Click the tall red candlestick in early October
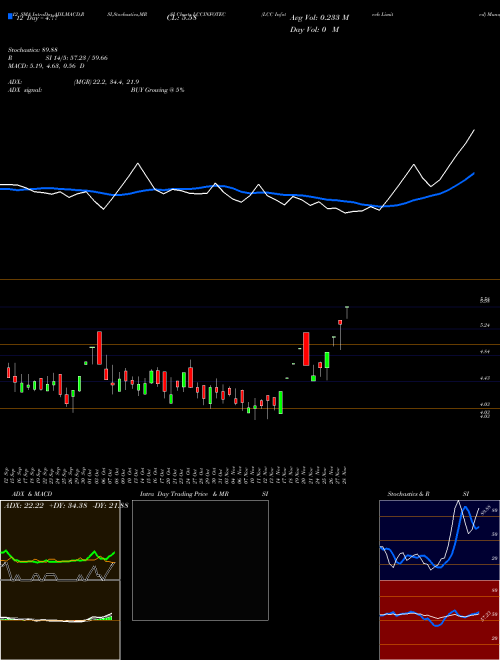 pos(99,348)
